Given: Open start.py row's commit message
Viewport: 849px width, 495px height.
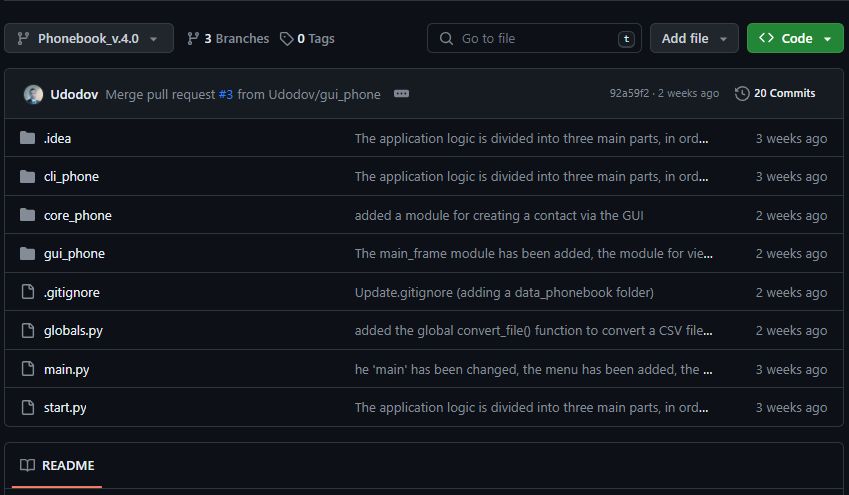Looking at the screenshot, I should (x=531, y=407).
